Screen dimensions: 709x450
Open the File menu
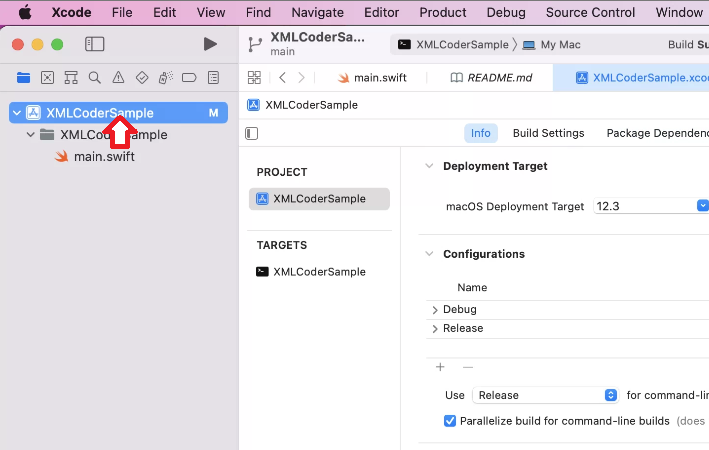[122, 12]
